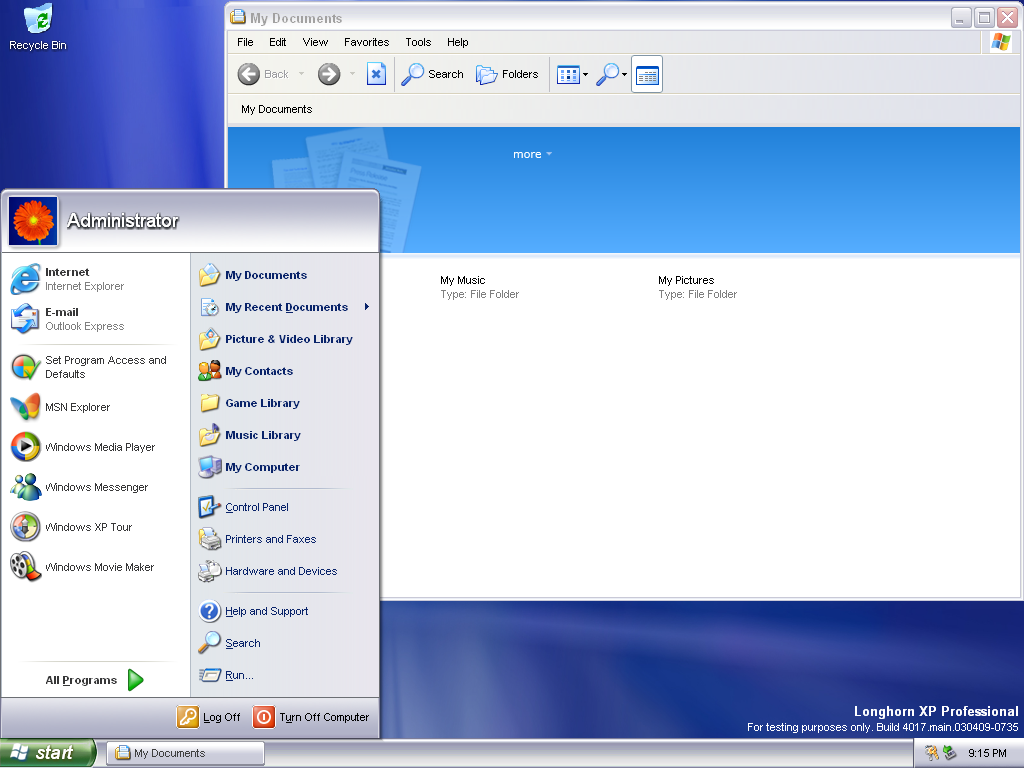The height and width of the screenshot is (768, 1024).
Task: Click the Log Off button
Action: 210,717
